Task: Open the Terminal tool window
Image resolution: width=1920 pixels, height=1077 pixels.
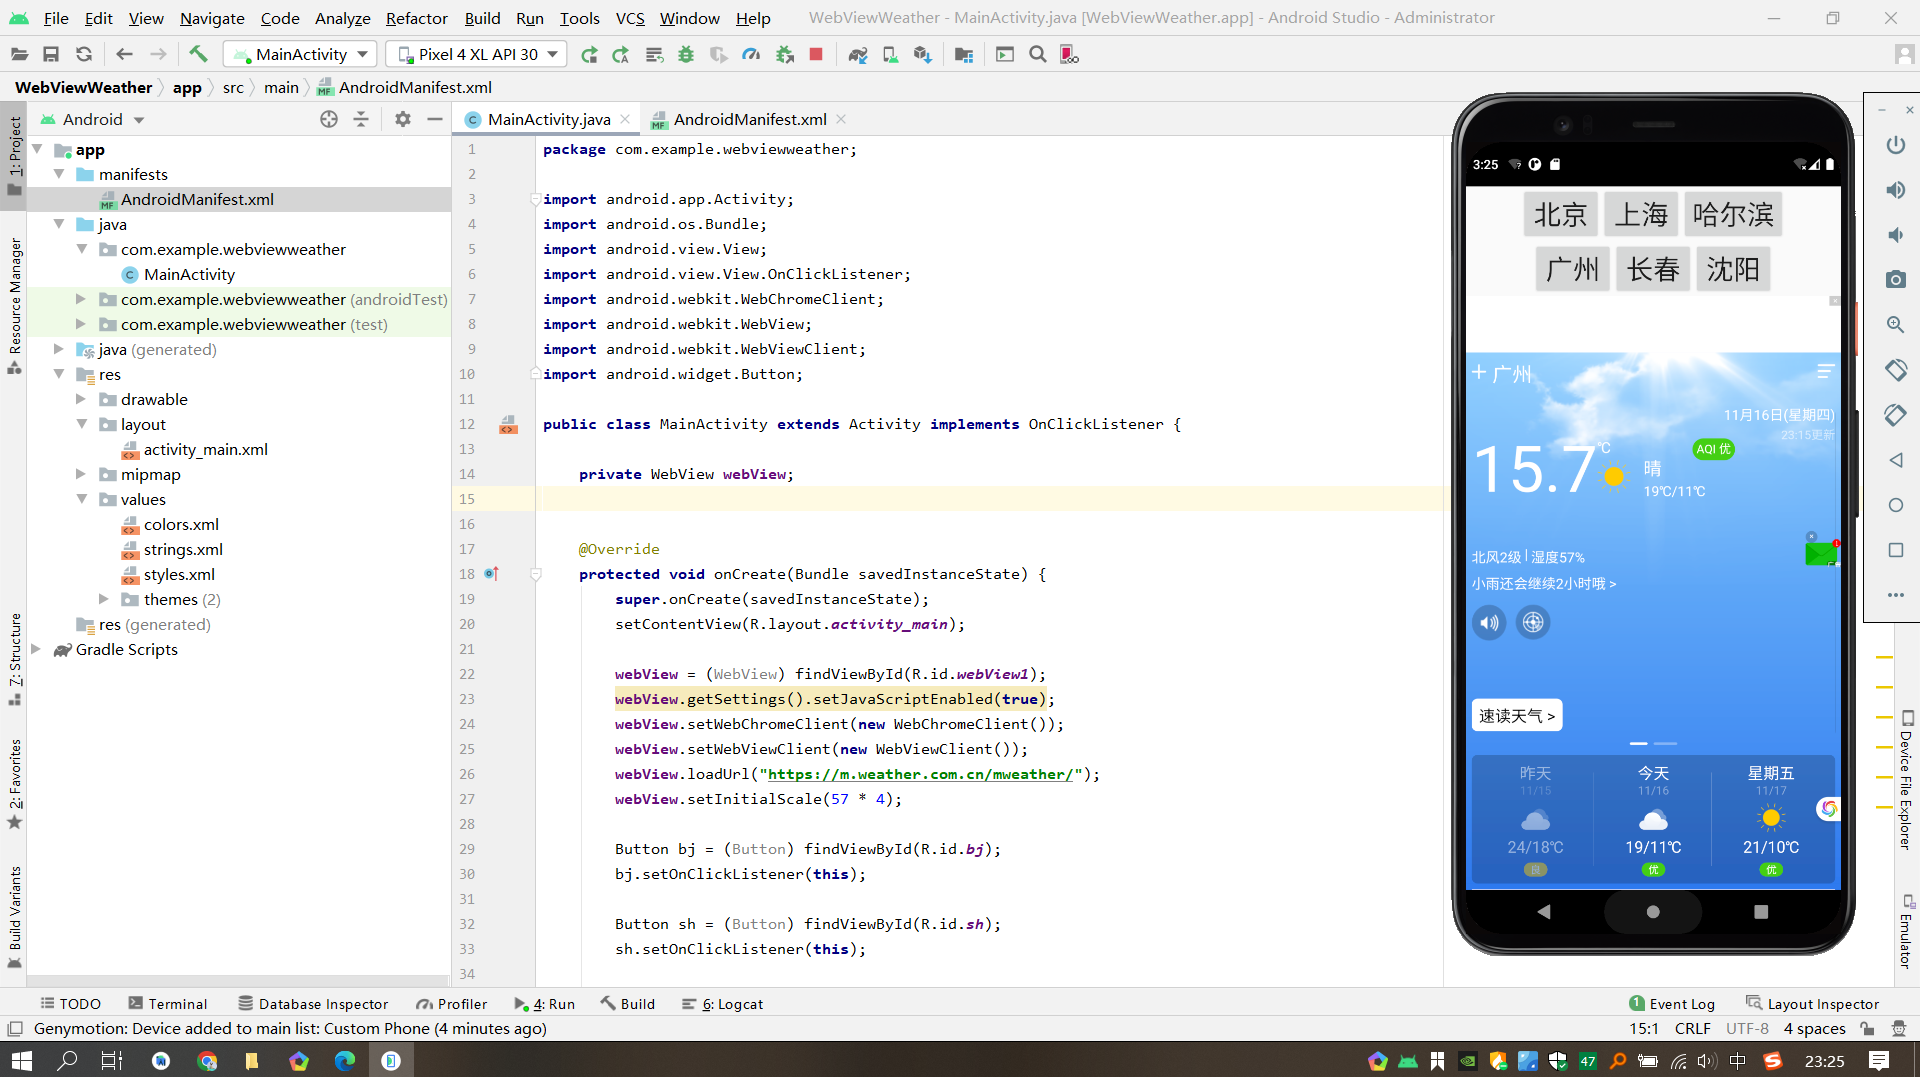Action: point(168,1004)
